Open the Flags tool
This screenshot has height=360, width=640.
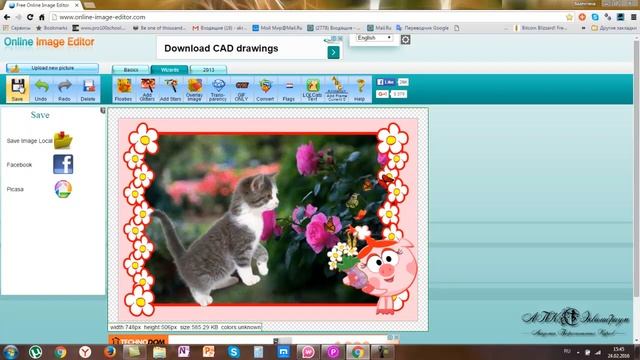click(x=289, y=89)
